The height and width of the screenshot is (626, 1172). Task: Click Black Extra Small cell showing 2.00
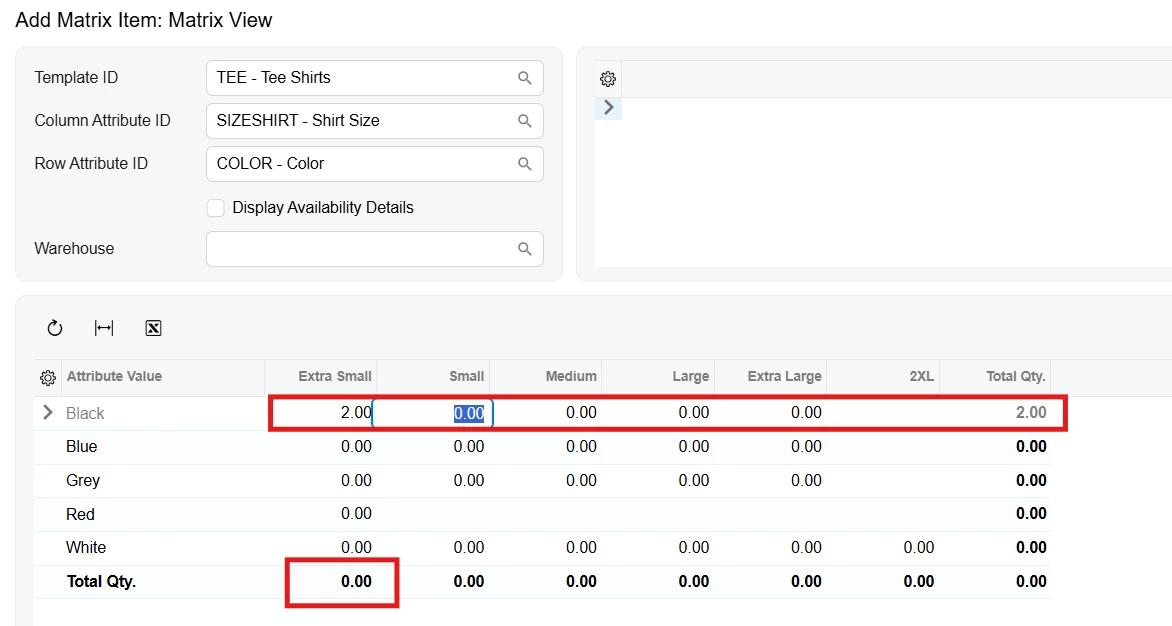pyautogui.click(x=321, y=412)
